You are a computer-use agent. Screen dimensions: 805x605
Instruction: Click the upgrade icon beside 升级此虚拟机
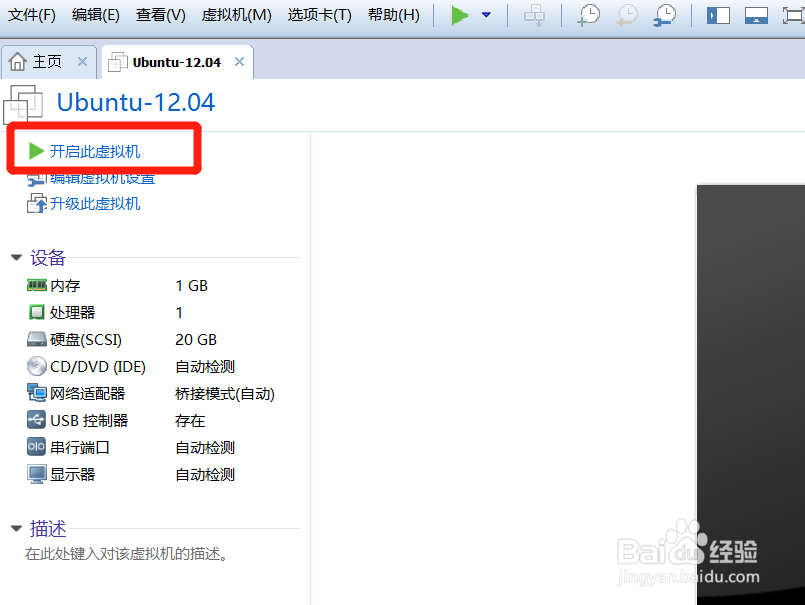click(x=36, y=203)
